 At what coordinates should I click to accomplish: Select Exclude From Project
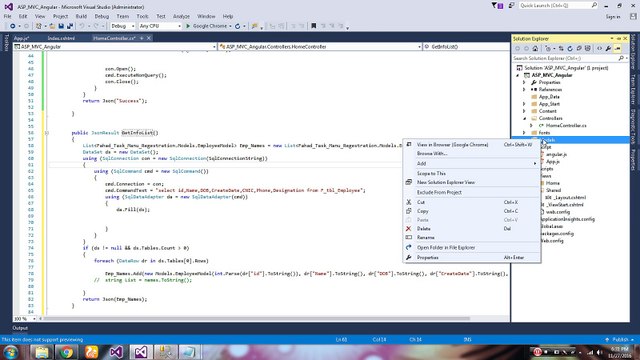(471, 192)
